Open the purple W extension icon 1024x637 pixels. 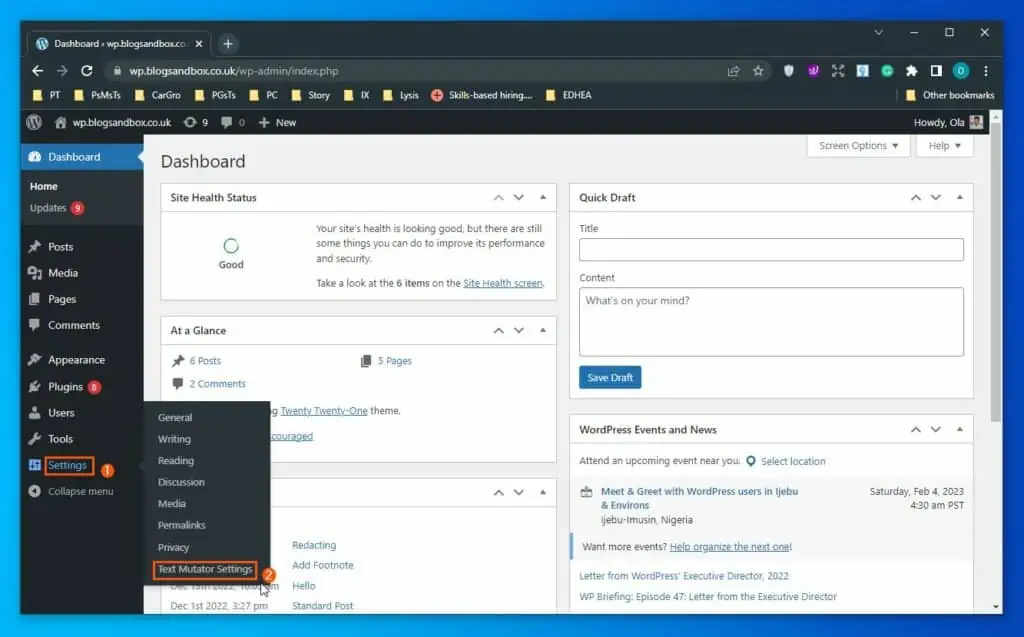click(813, 71)
